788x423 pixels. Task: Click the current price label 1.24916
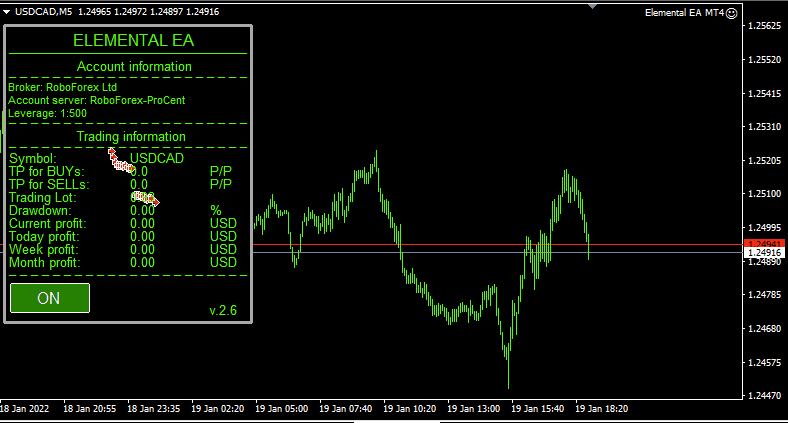pyautogui.click(x=764, y=253)
